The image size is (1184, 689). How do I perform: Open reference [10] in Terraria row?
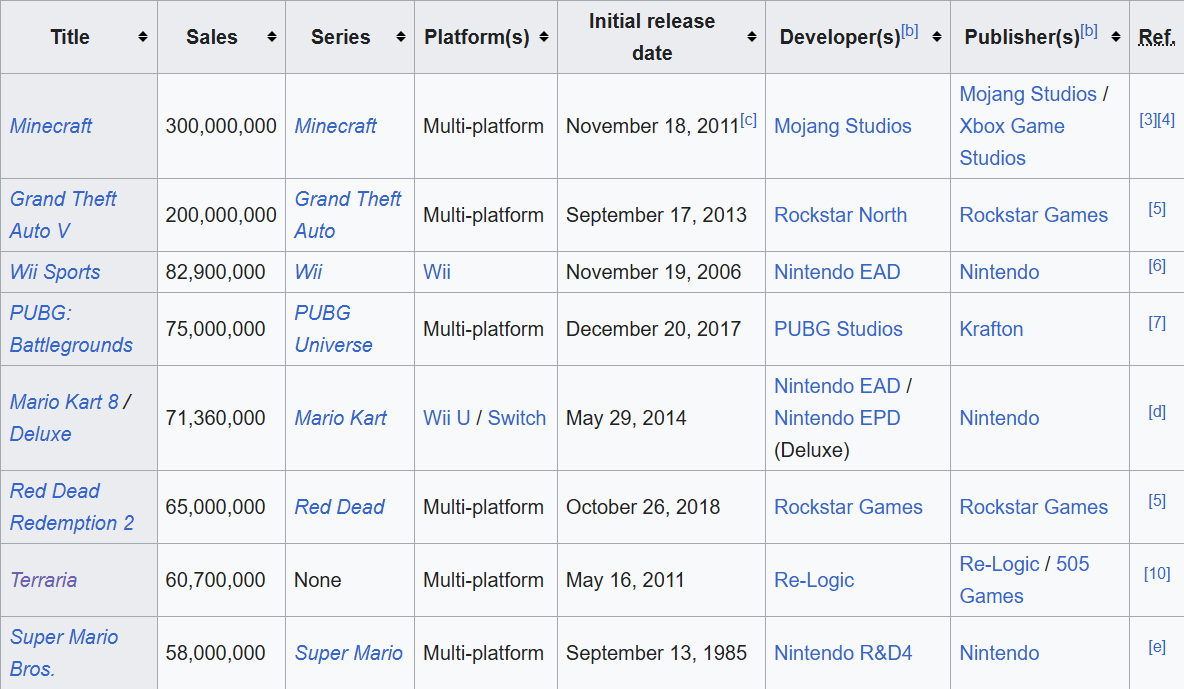click(x=1157, y=574)
